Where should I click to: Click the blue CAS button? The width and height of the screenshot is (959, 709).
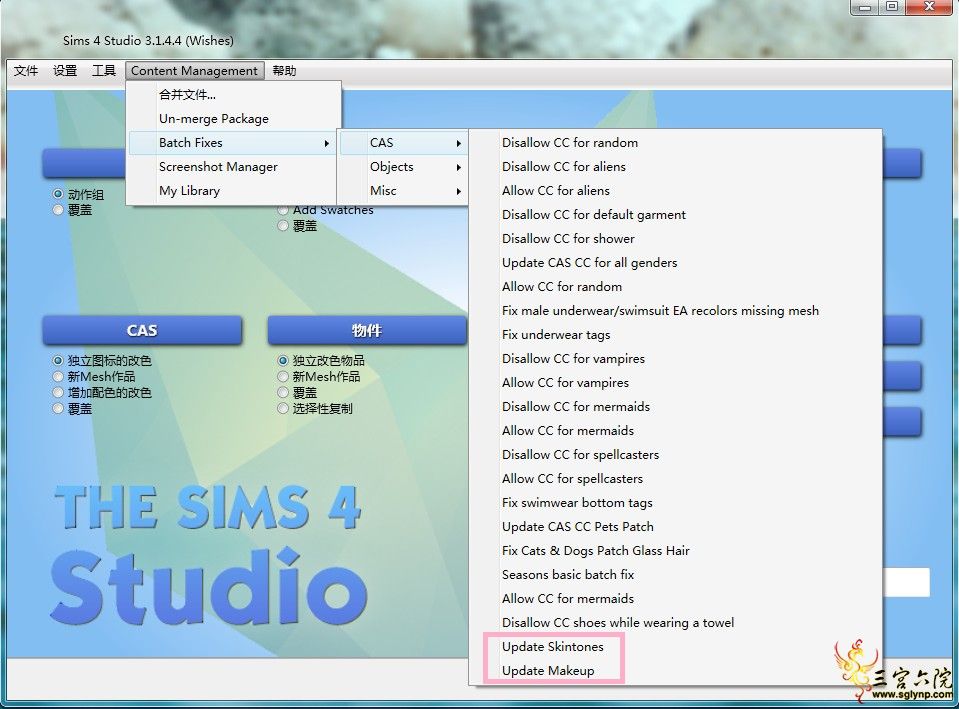[142, 330]
